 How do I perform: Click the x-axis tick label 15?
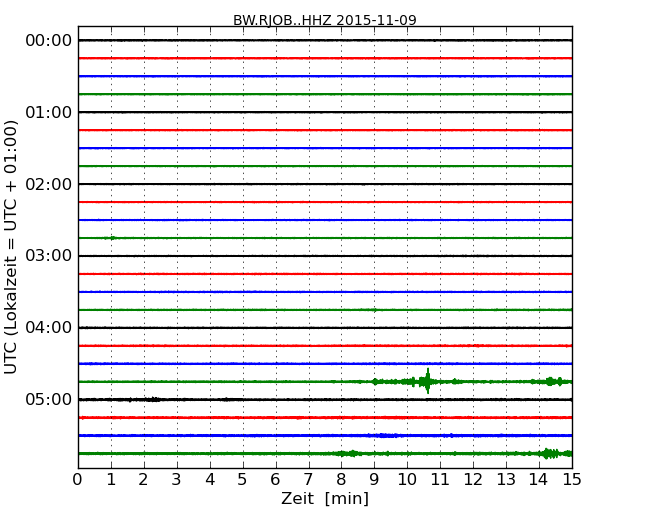[x=572, y=480]
